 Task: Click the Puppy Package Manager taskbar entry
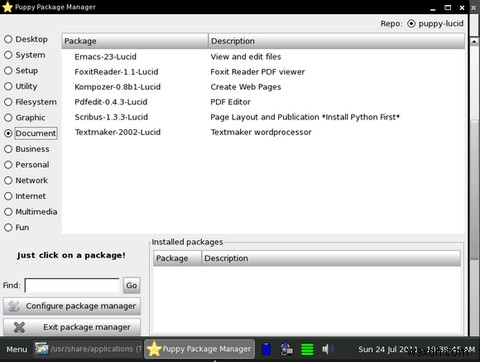click(199, 349)
